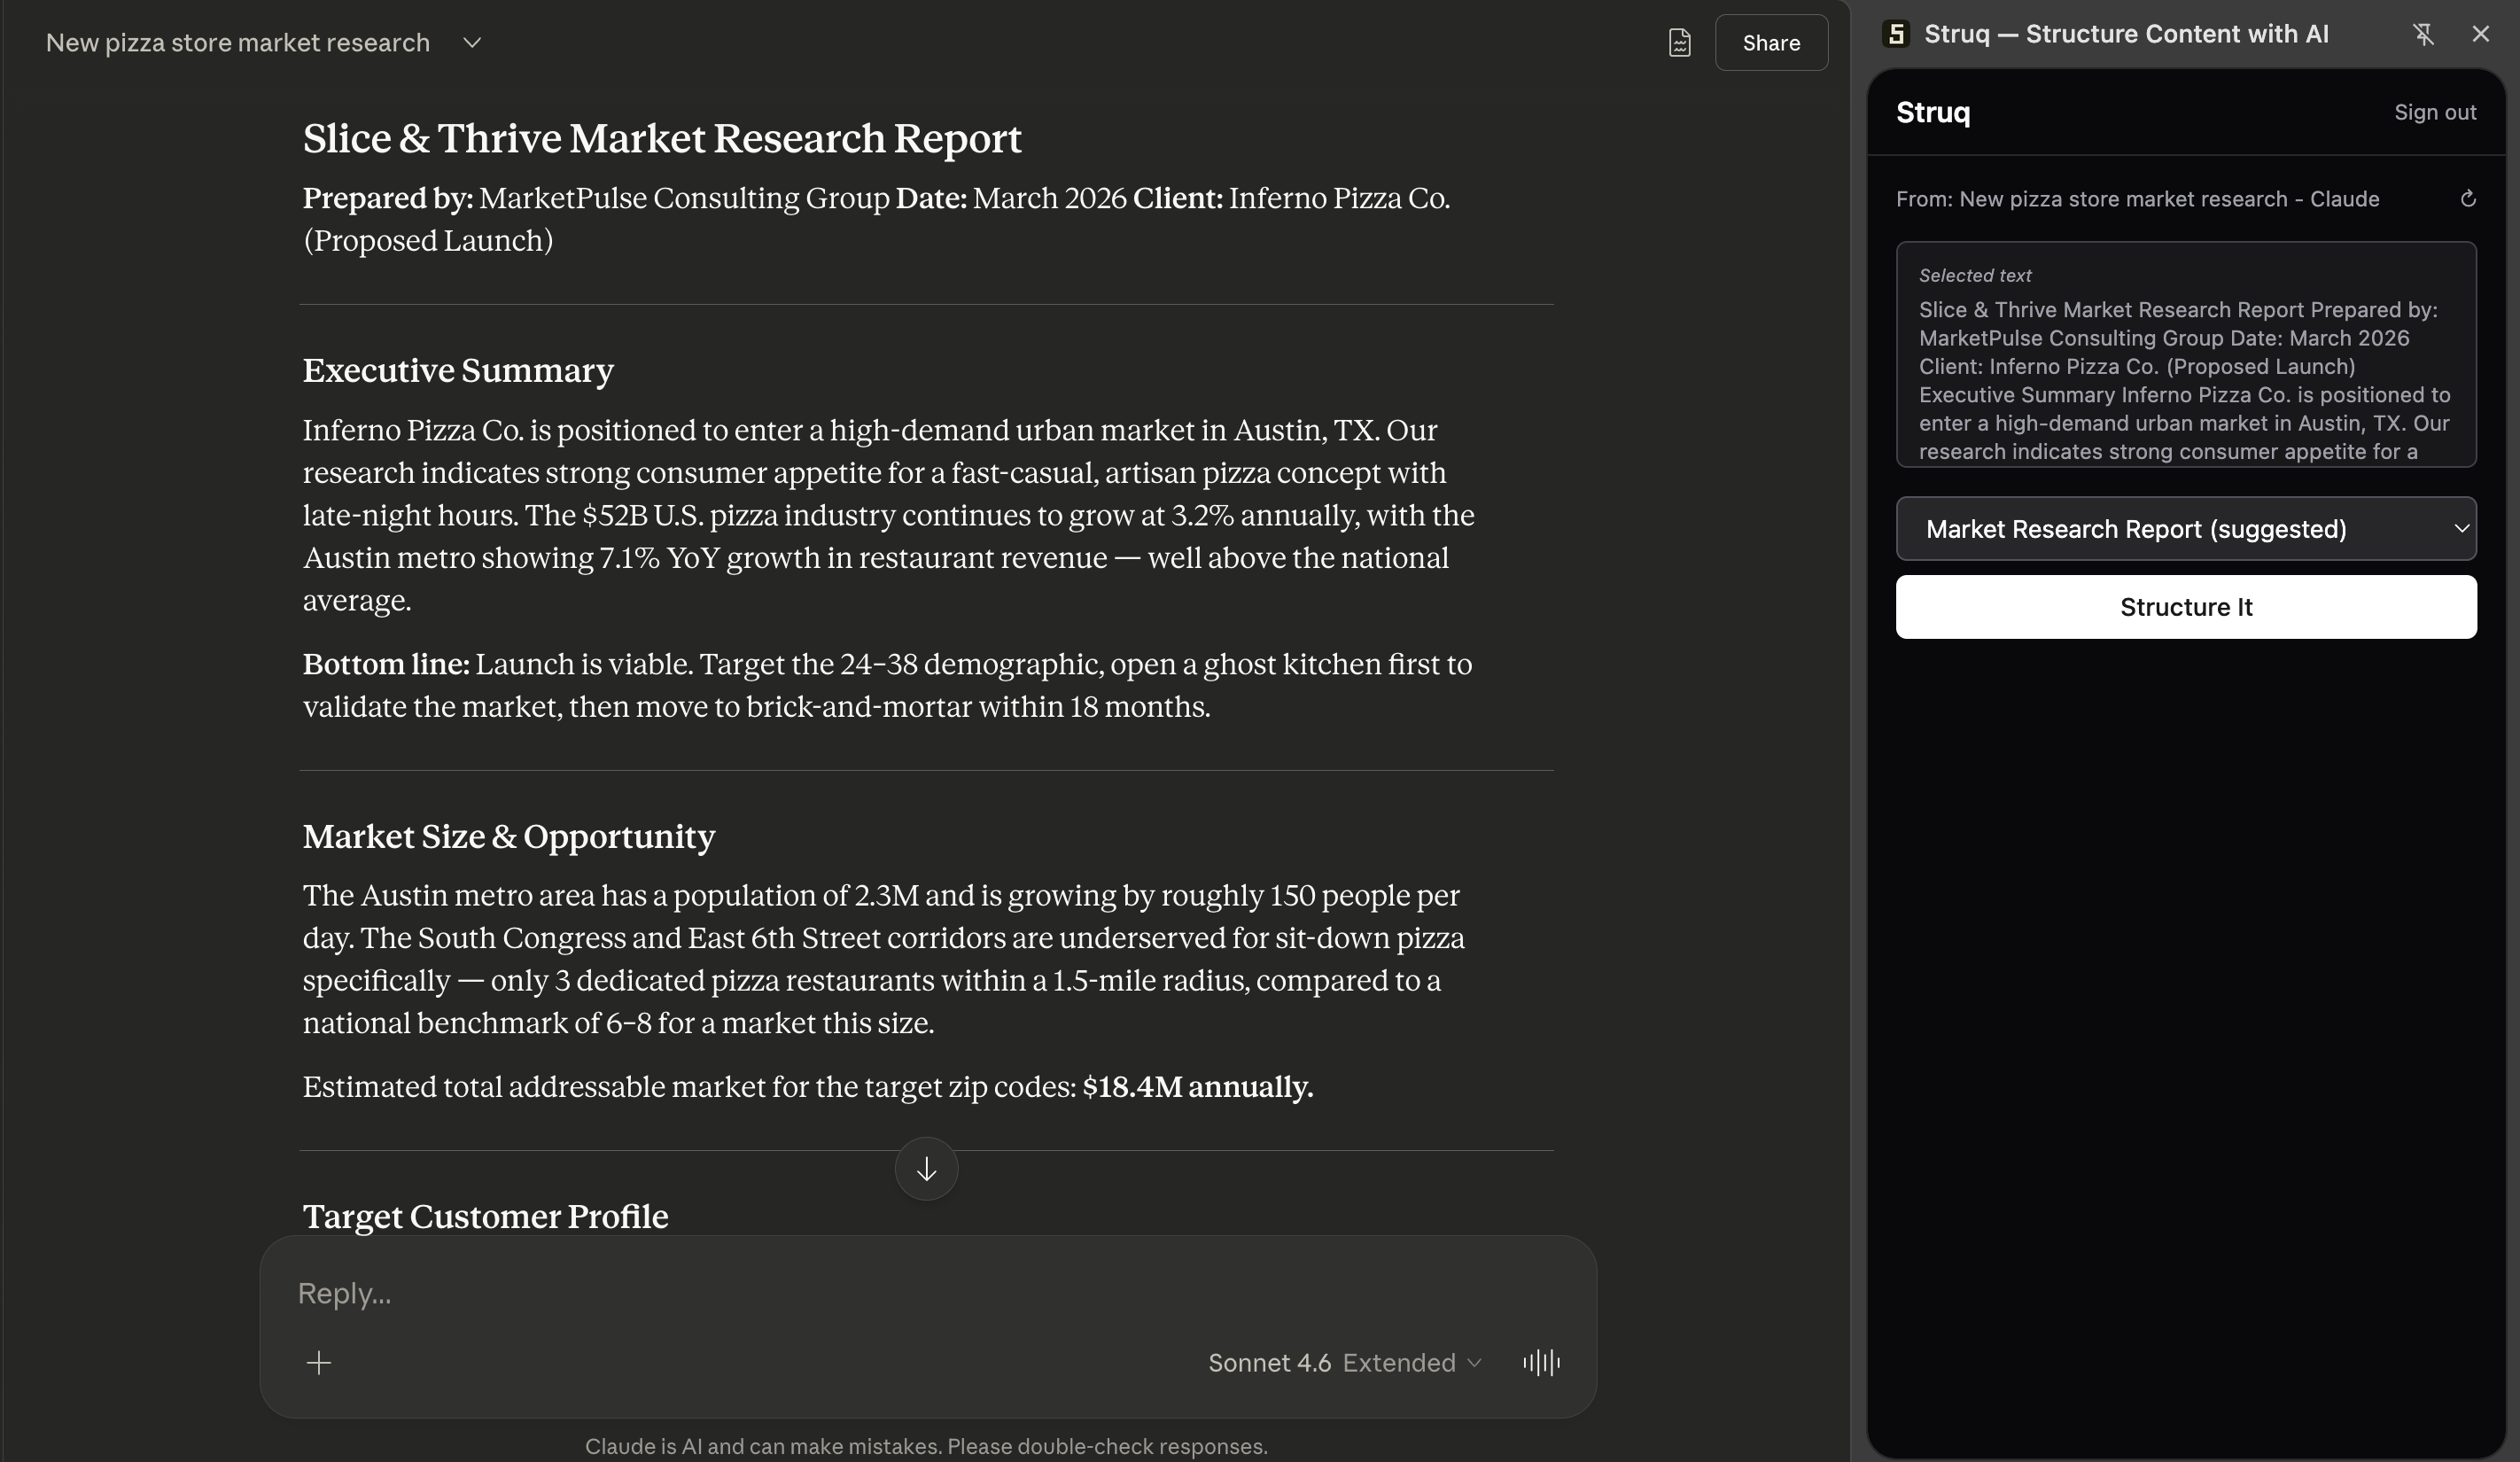Click the down-arrow to jump to latest content
Viewport: 2520px width, 1462px height.
[925, 1168]
